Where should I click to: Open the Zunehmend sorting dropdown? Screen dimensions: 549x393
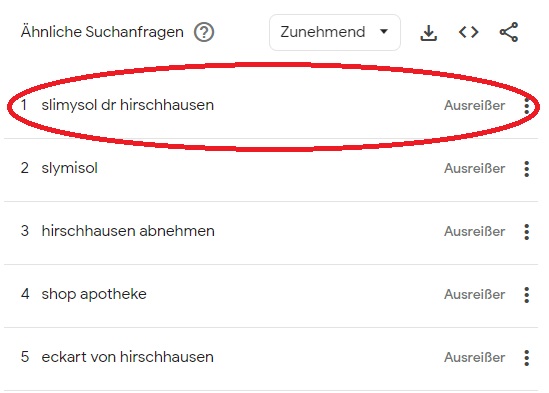click(x=335, y=32)
